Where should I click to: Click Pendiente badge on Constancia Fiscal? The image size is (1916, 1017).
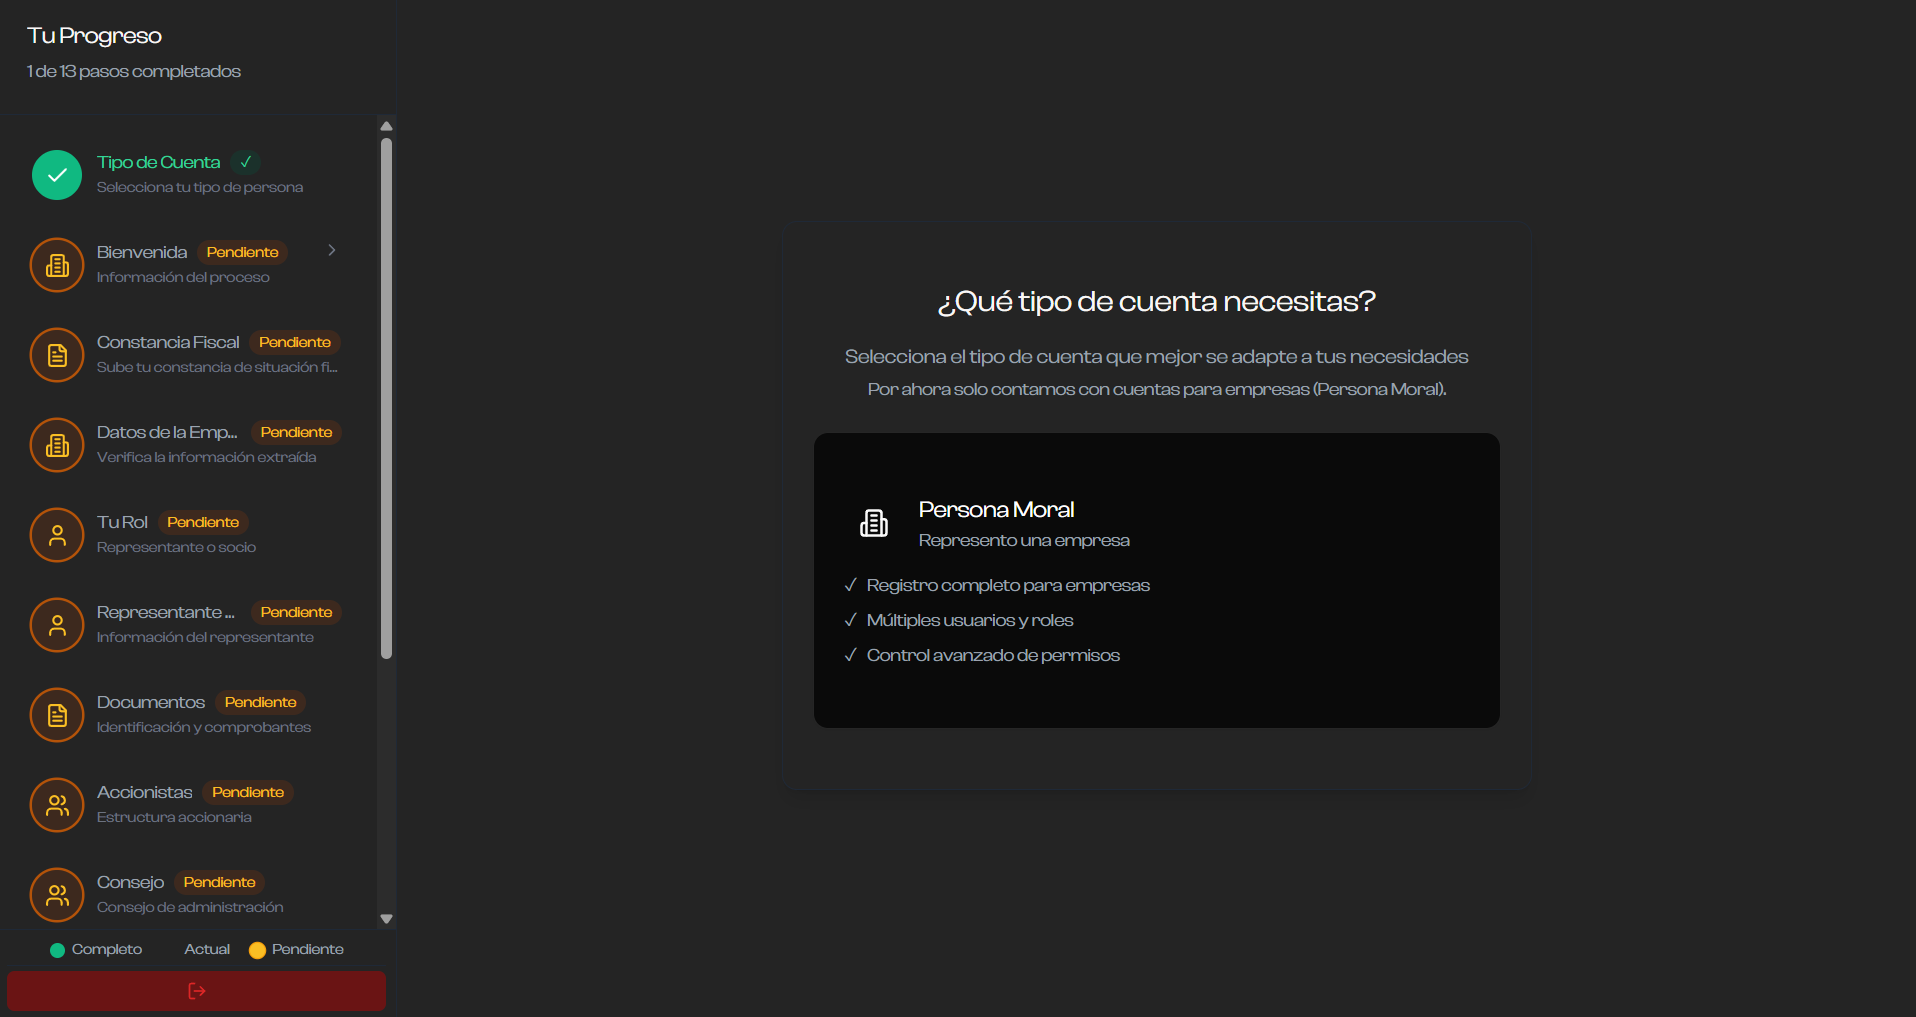click(295, 342)
